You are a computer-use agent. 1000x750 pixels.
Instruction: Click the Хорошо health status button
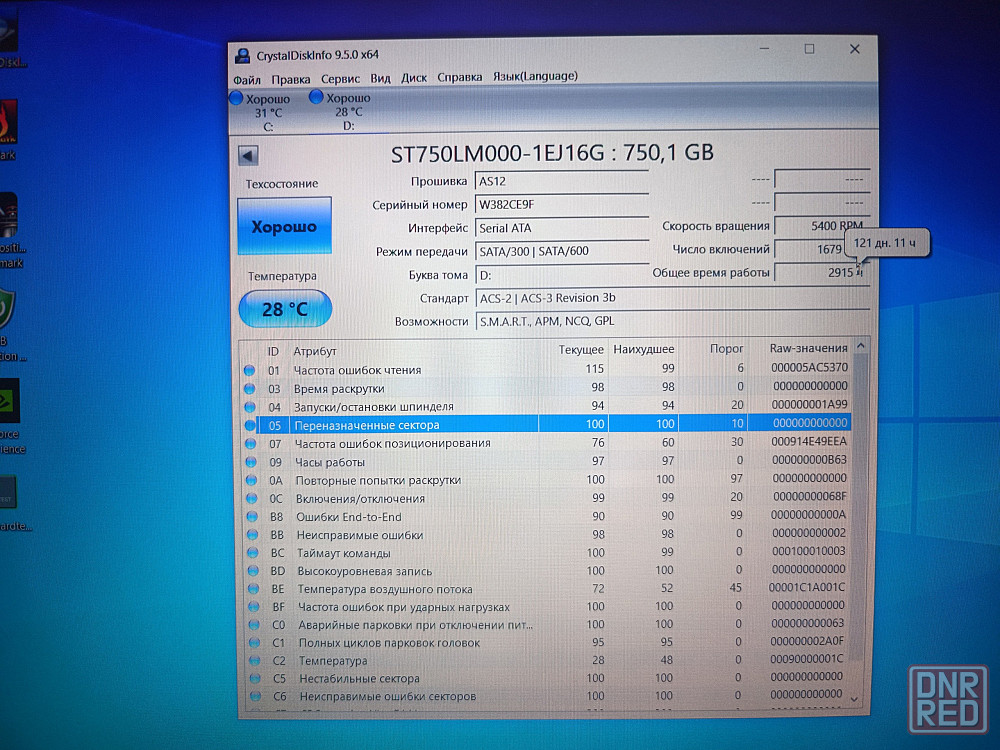[284, 226]
